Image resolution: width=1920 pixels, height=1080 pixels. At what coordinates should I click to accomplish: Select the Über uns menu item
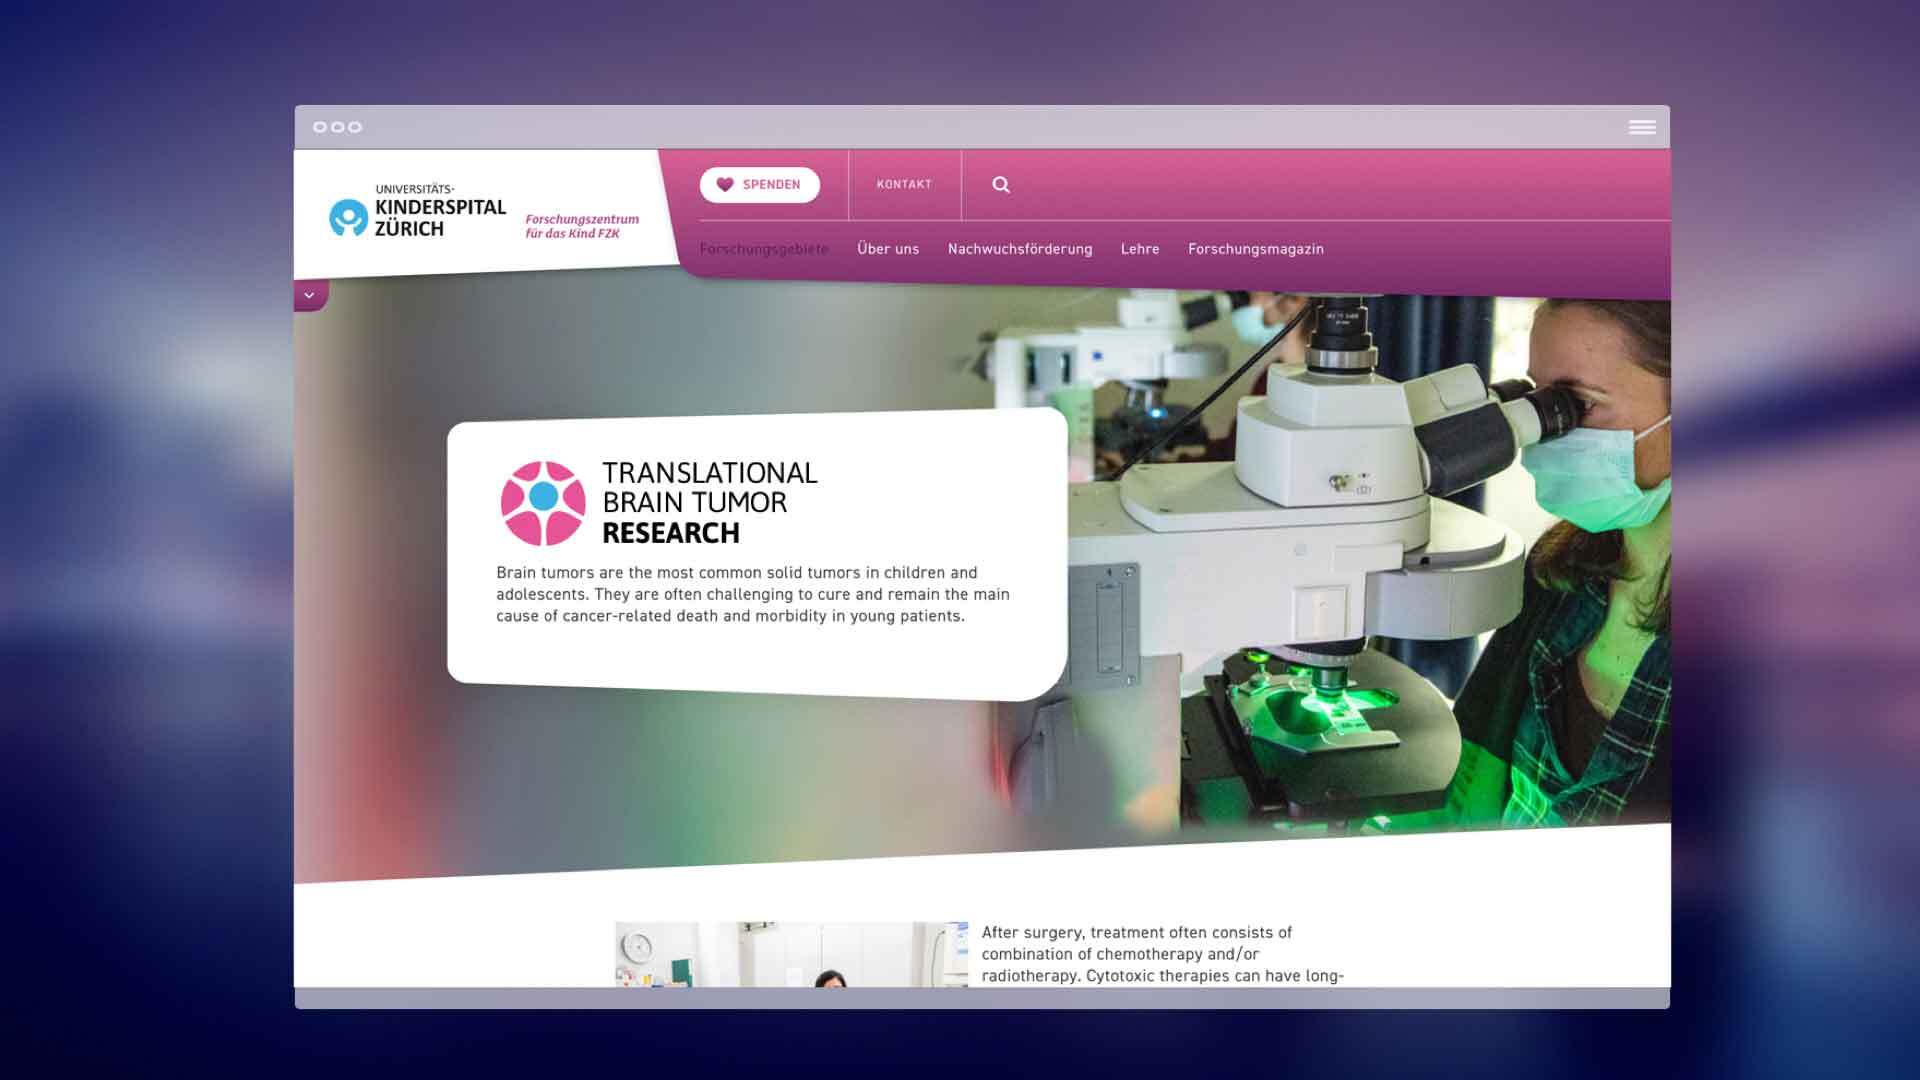(x=888, y=249)
